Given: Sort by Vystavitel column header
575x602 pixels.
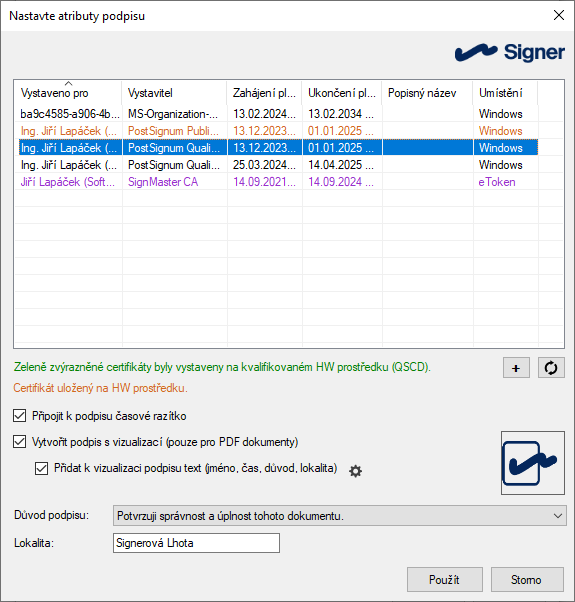Looking at the screenshot, I should [174, 93].
